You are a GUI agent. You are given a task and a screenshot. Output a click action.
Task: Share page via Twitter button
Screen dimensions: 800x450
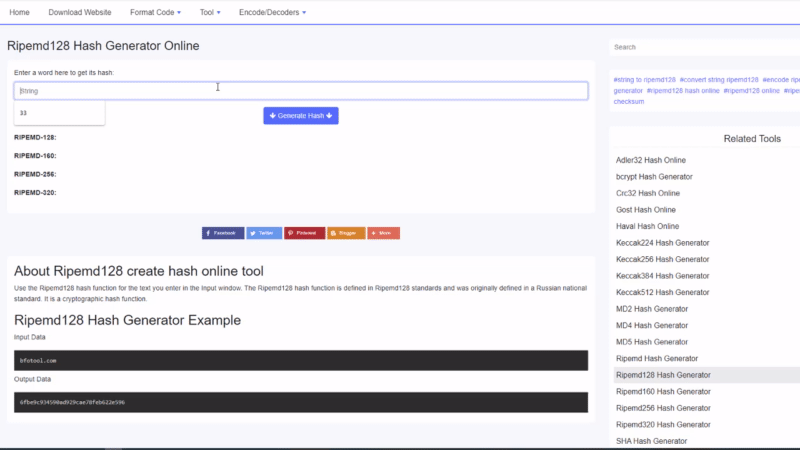264,233
